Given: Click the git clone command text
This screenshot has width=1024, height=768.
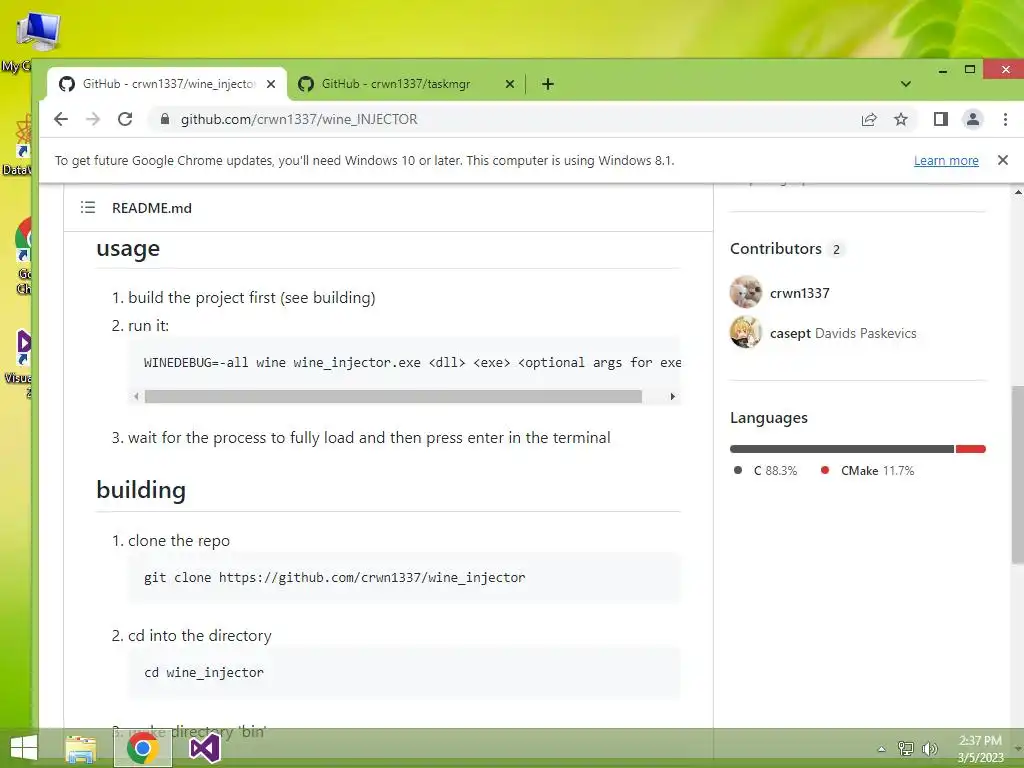Looking at the screenshot, I should [x=334, y=577].
